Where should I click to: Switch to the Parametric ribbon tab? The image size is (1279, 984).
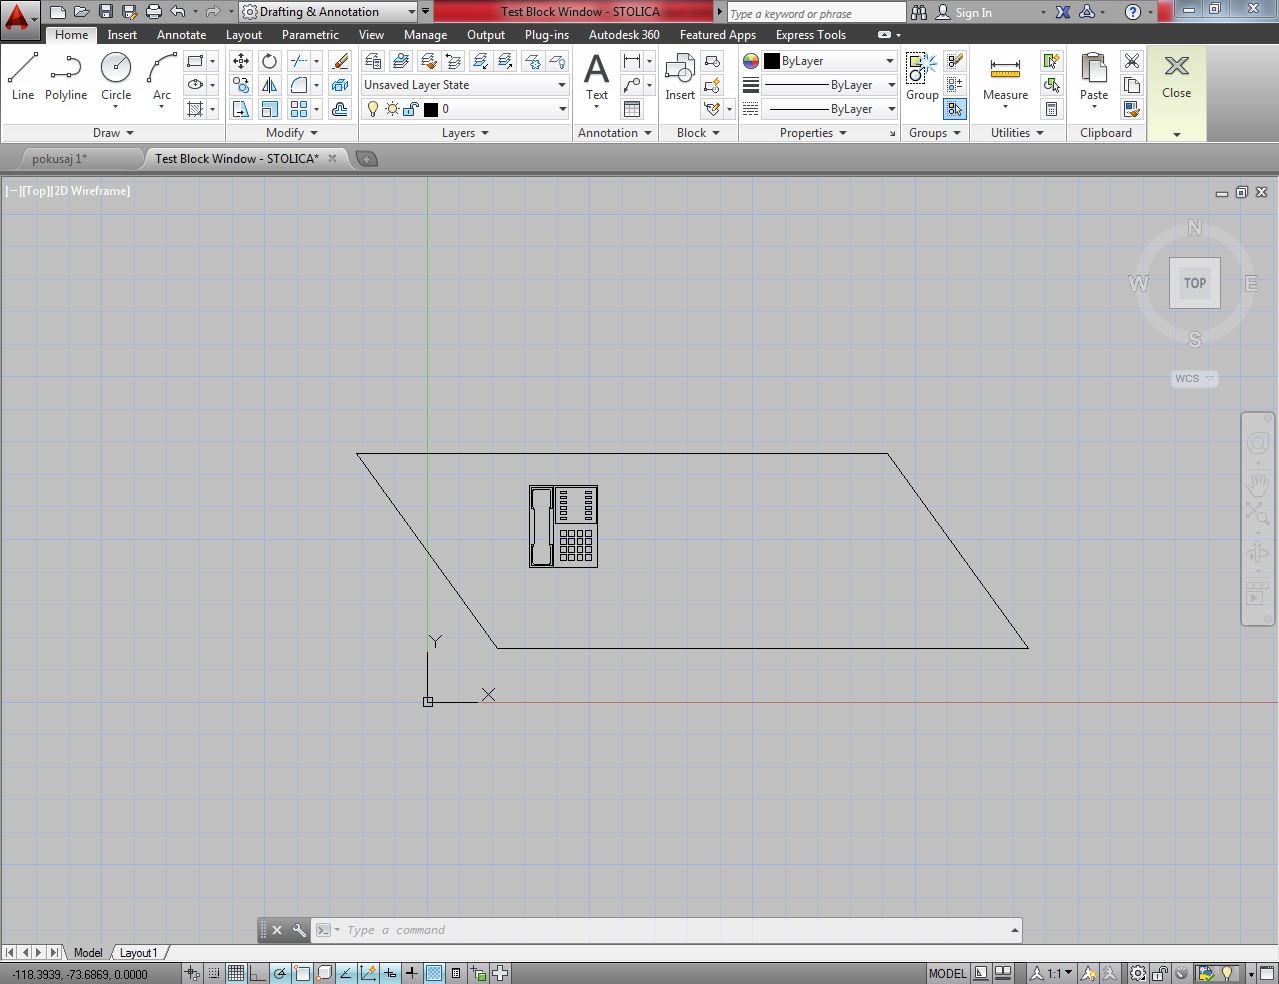310,35
